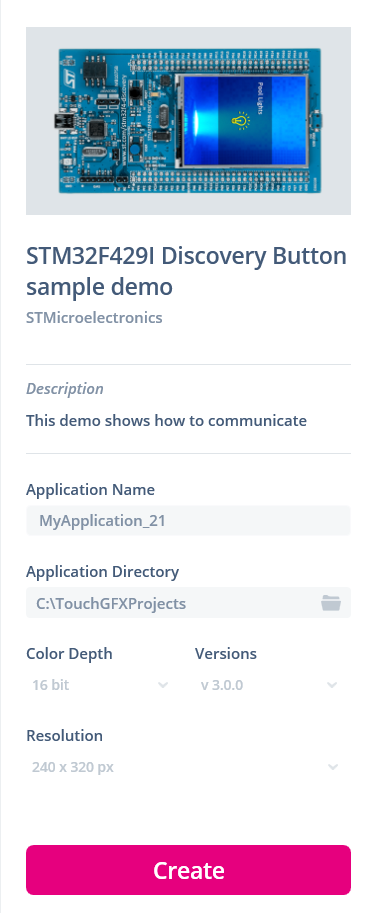Click the yellow lightbulb icon on board display

click(x=240, y=121)
